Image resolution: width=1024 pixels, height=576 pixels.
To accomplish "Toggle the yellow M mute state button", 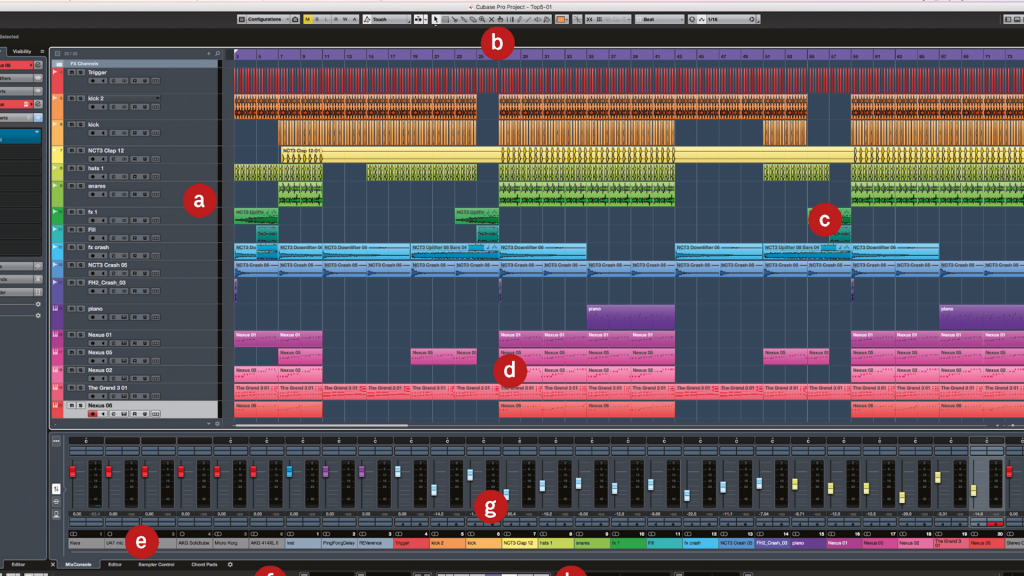I will (x=307, y=19).
